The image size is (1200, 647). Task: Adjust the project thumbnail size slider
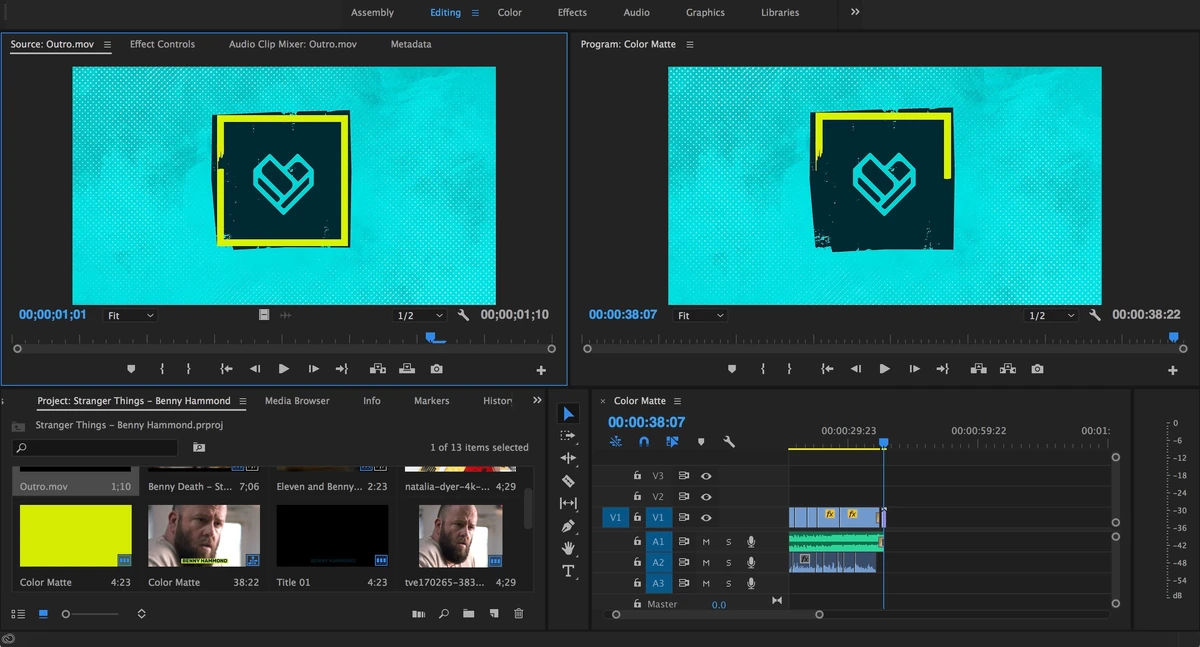click(67, 614)
